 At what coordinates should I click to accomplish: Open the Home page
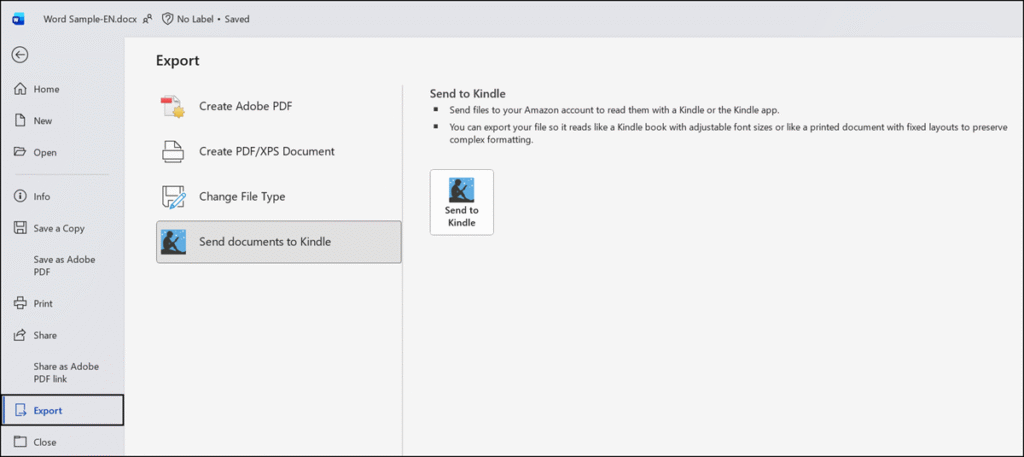62,89
